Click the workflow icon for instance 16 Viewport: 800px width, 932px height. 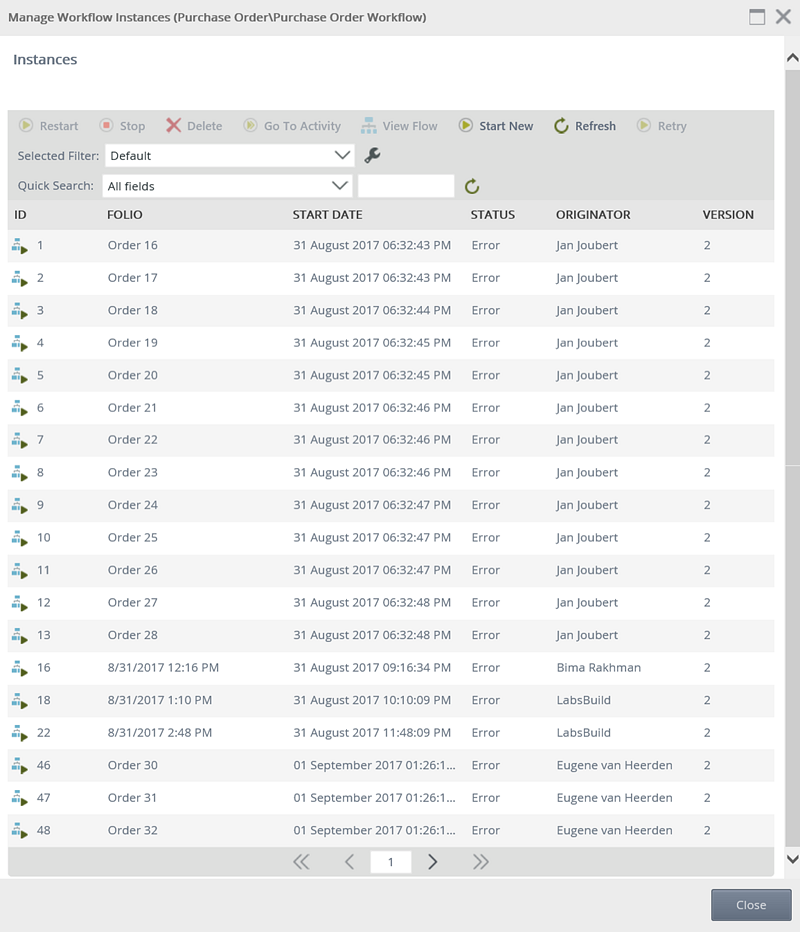click(x=19, y=668)
